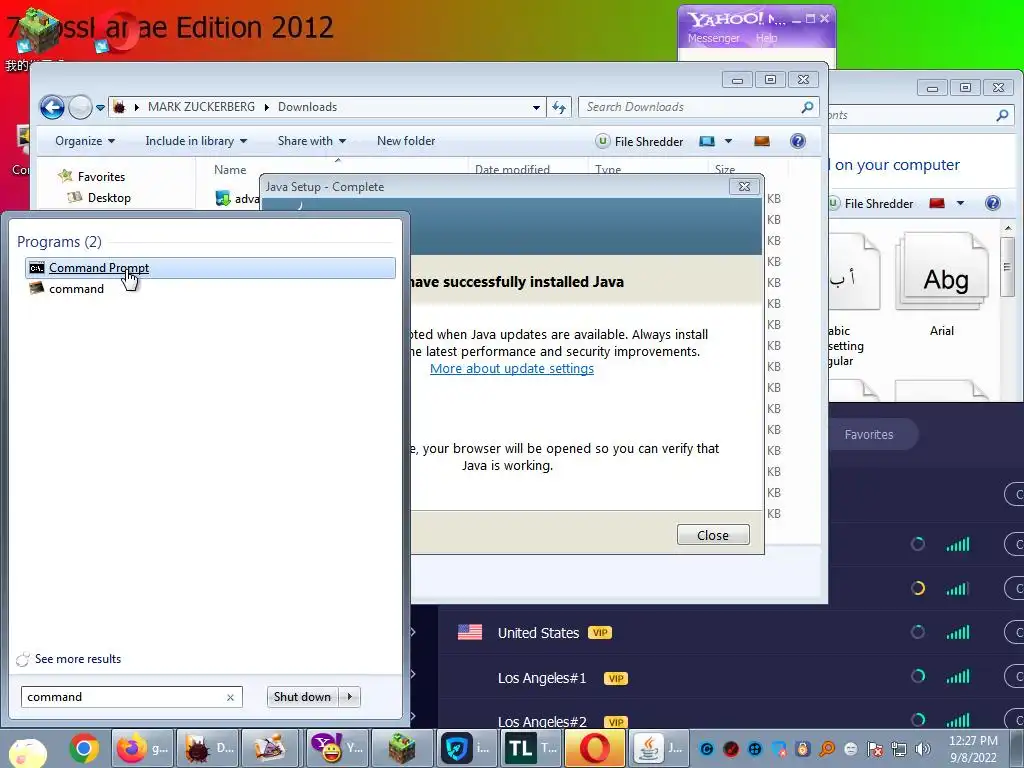Viewport: 1024px width, 768px height.
Task: Switch to Favorites tab in VPN app
Action: tap(869, 434)
